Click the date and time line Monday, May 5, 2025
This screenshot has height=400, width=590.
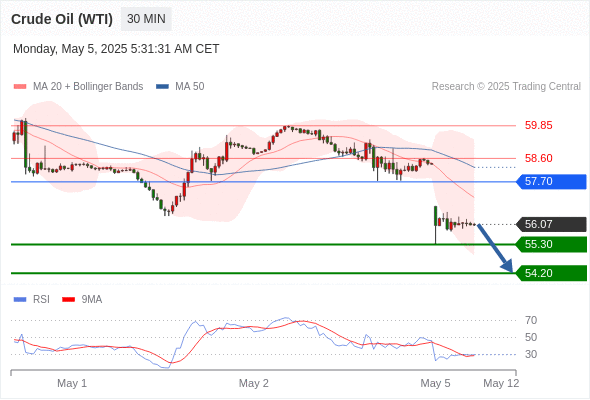pos(116,49)
